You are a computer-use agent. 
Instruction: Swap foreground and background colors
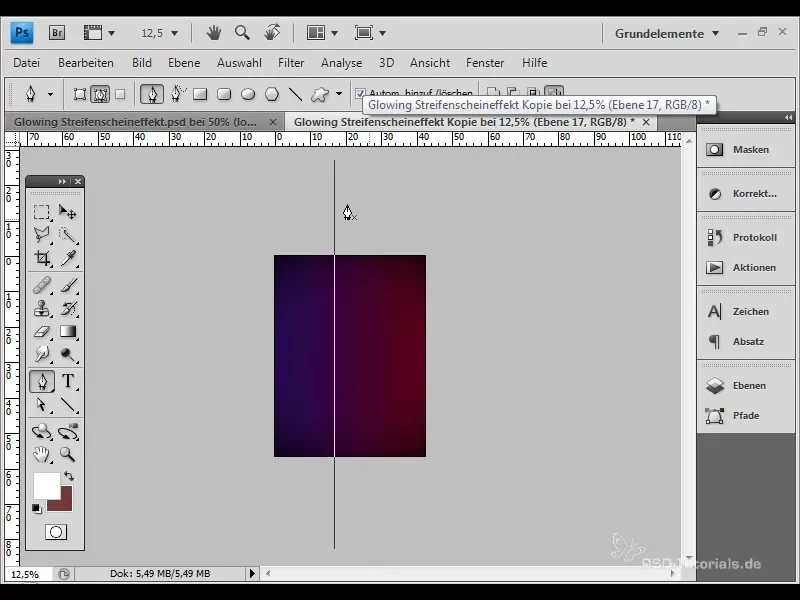click(69, 476)
